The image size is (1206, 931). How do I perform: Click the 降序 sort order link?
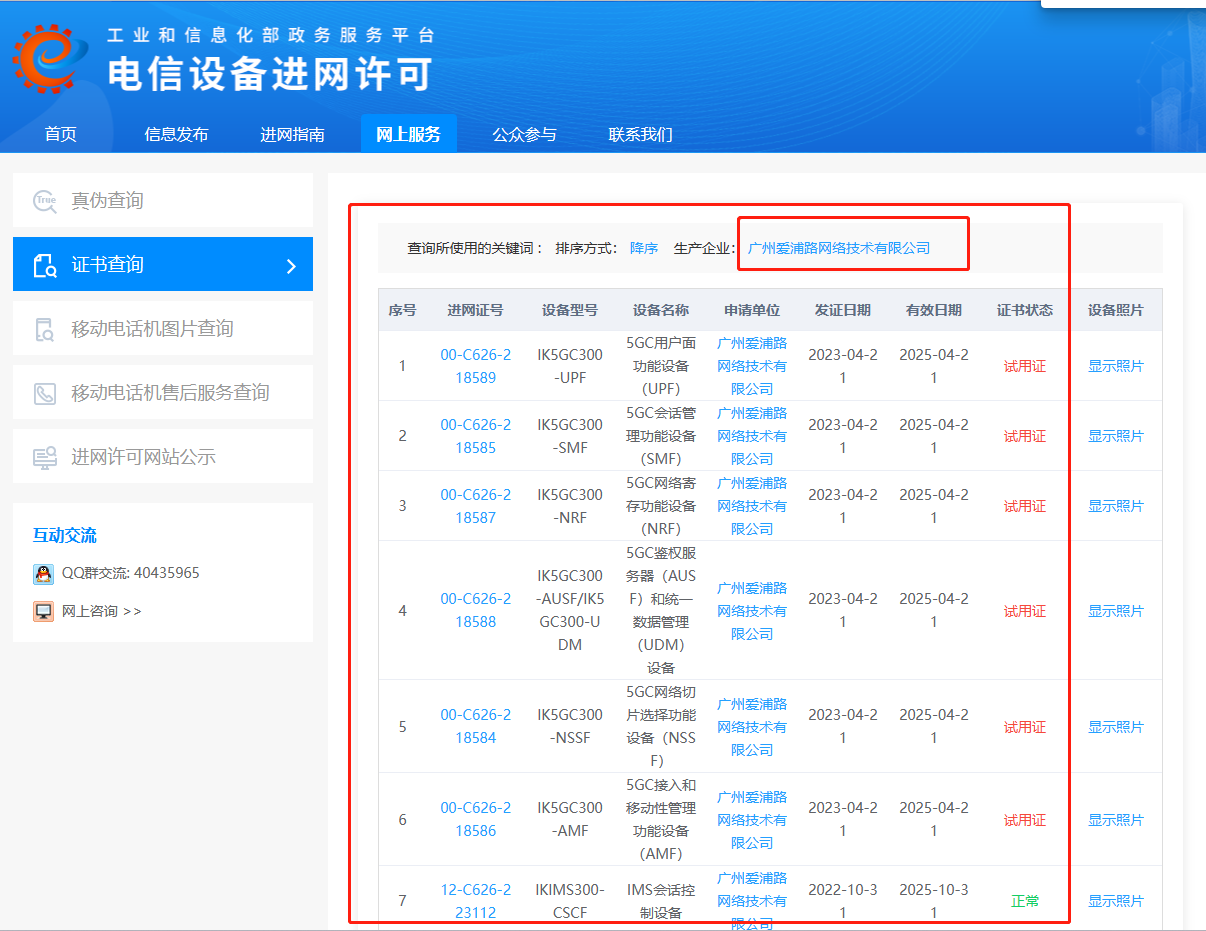click(644, 248)
